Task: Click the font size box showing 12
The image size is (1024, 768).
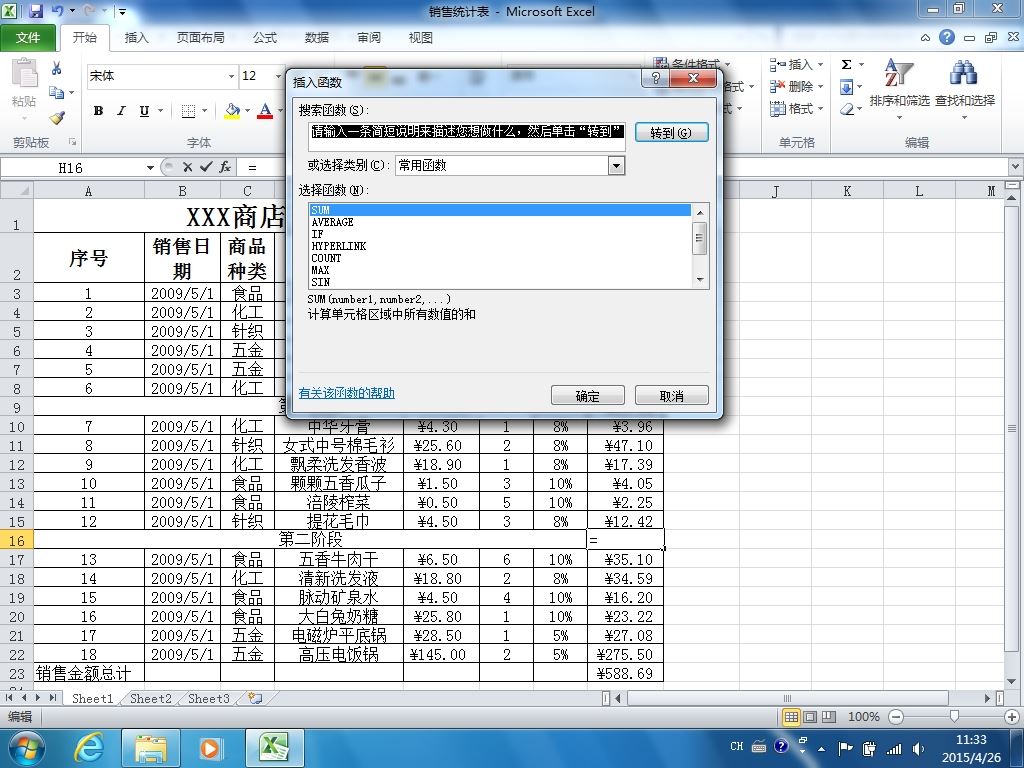Action: coord(257,76)
